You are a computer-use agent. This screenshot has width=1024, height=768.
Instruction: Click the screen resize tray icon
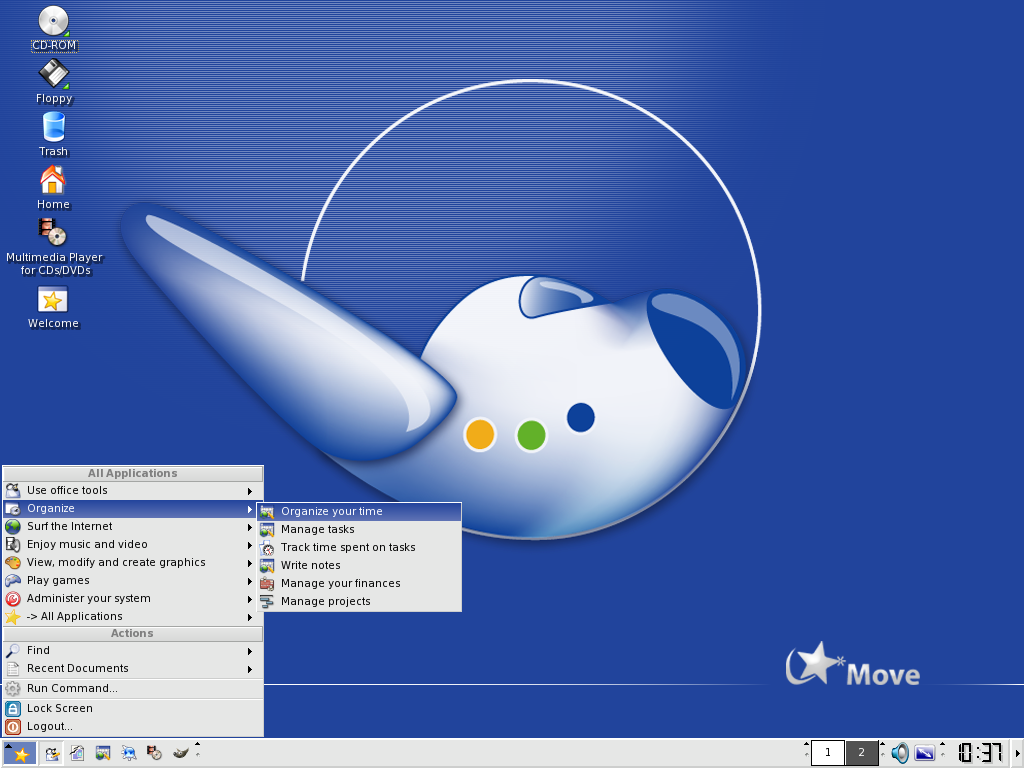925,754
